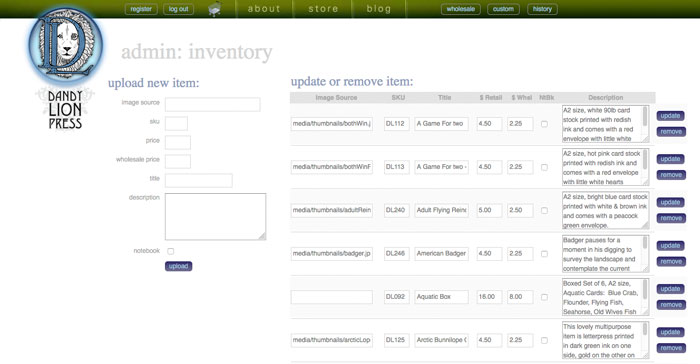The height and width of the screenshot is (364, 700).
Task: Open the about page
Action: pyautogui.click(x=264, y=9)
